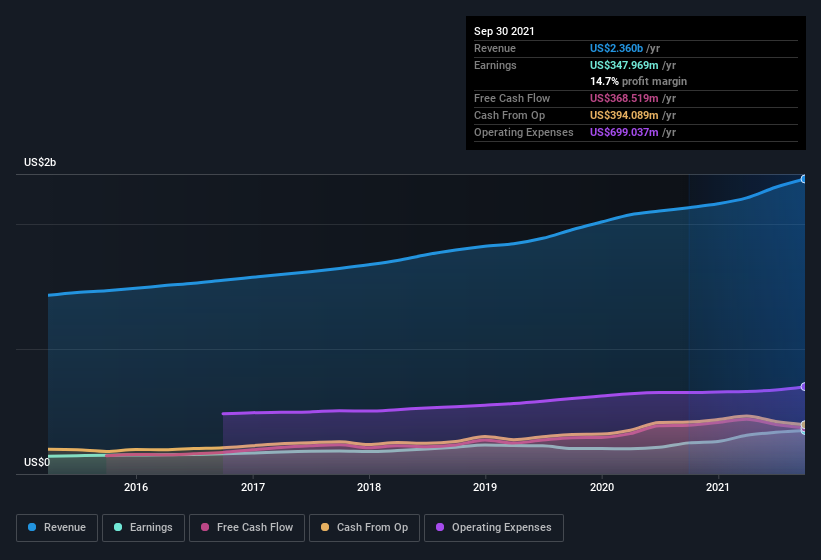The image size is (821, 560).
Task: Click the 2021 x-axis label
Action: [718, 487]
